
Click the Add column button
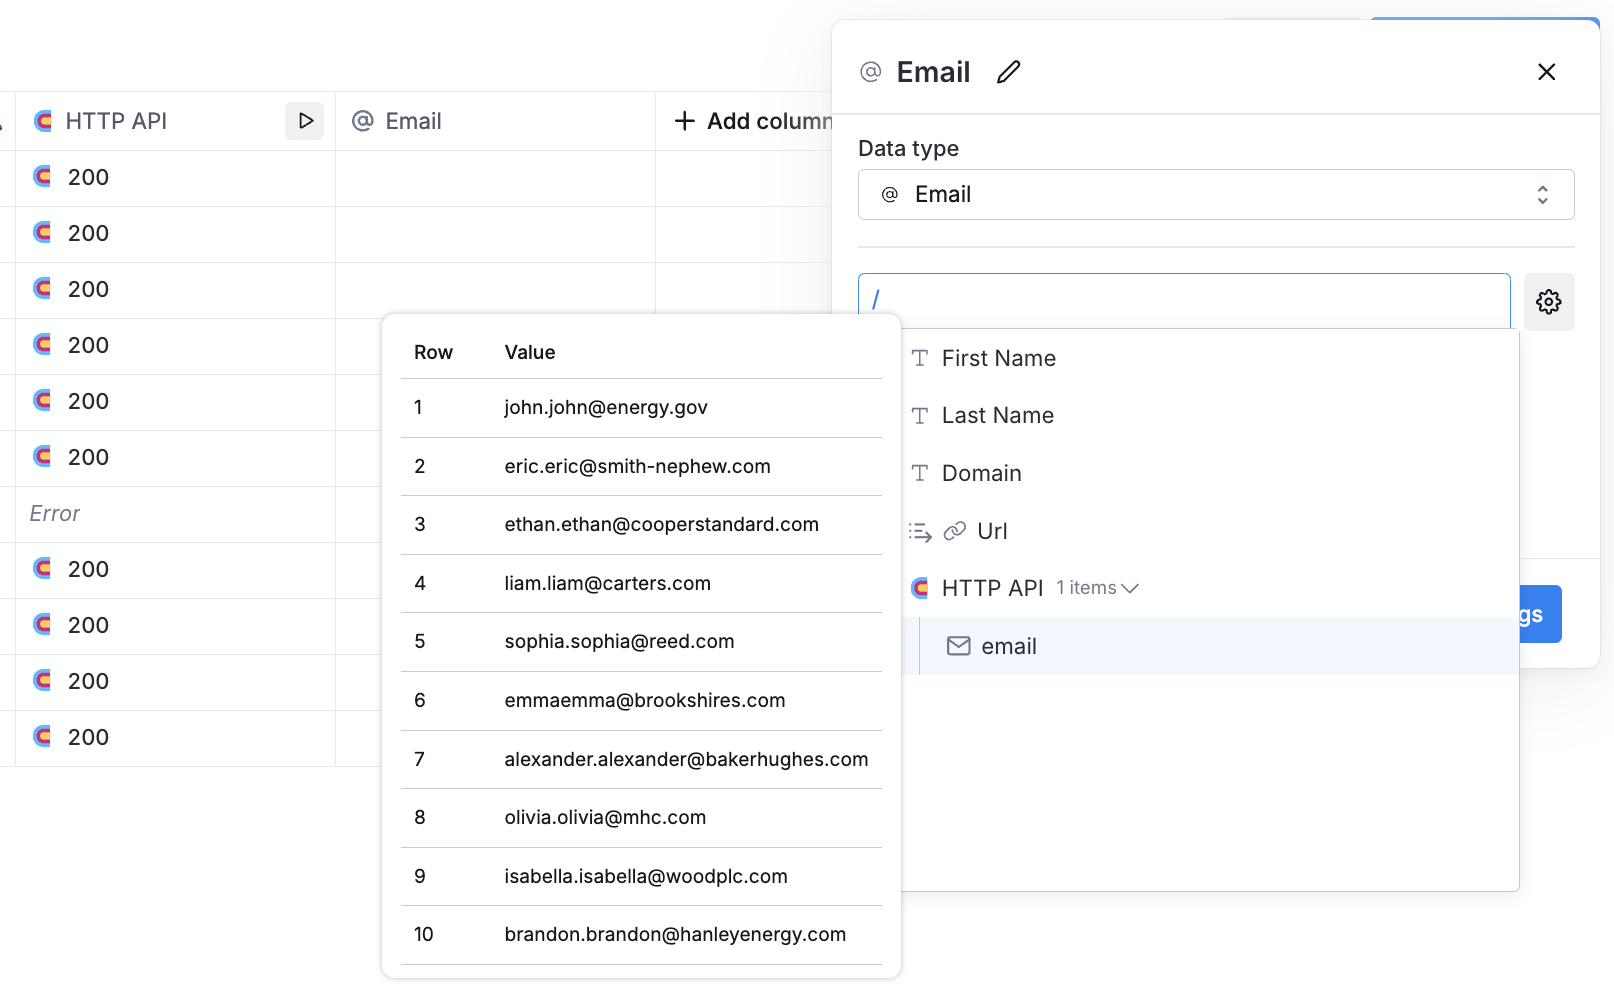click(750, 120)
